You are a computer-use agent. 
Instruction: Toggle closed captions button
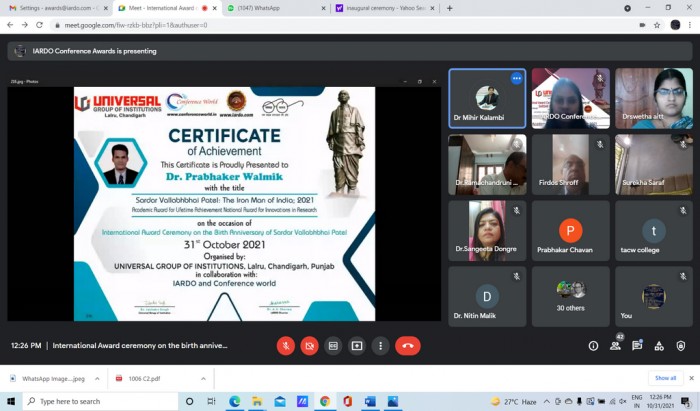(333, 345)
